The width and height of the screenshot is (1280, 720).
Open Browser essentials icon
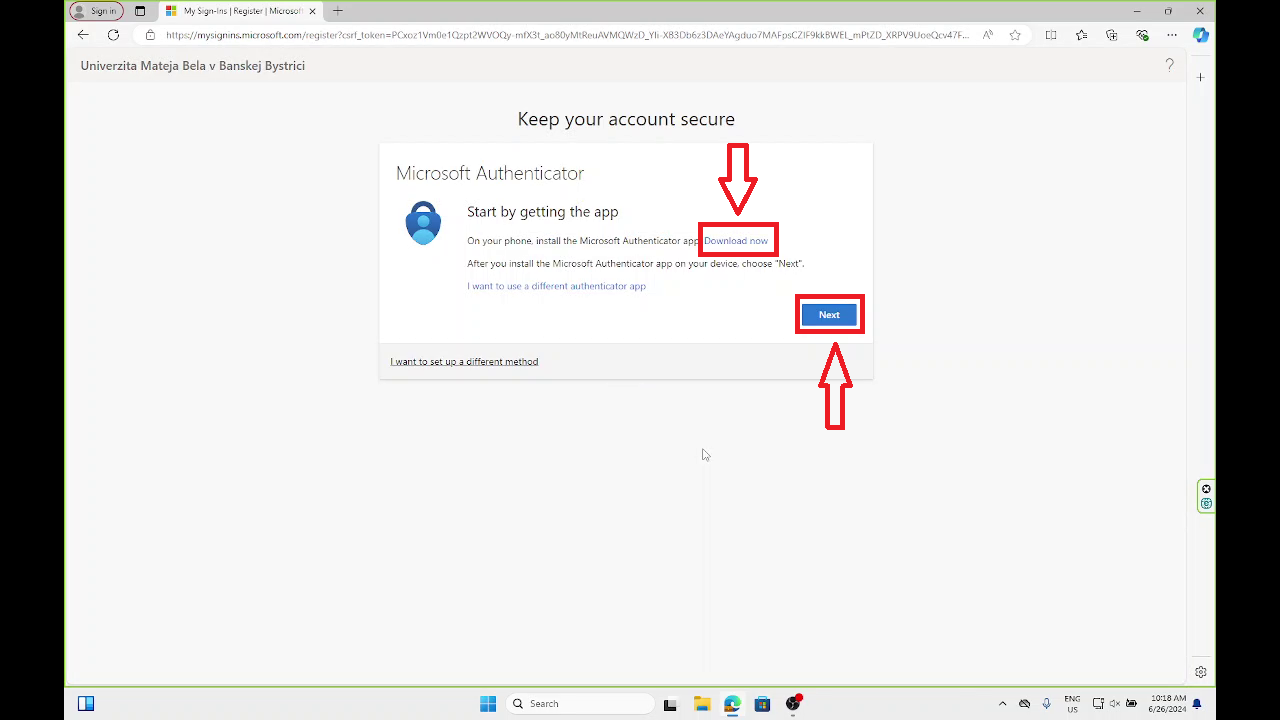pyautogui.click(x=1142, y=35)
